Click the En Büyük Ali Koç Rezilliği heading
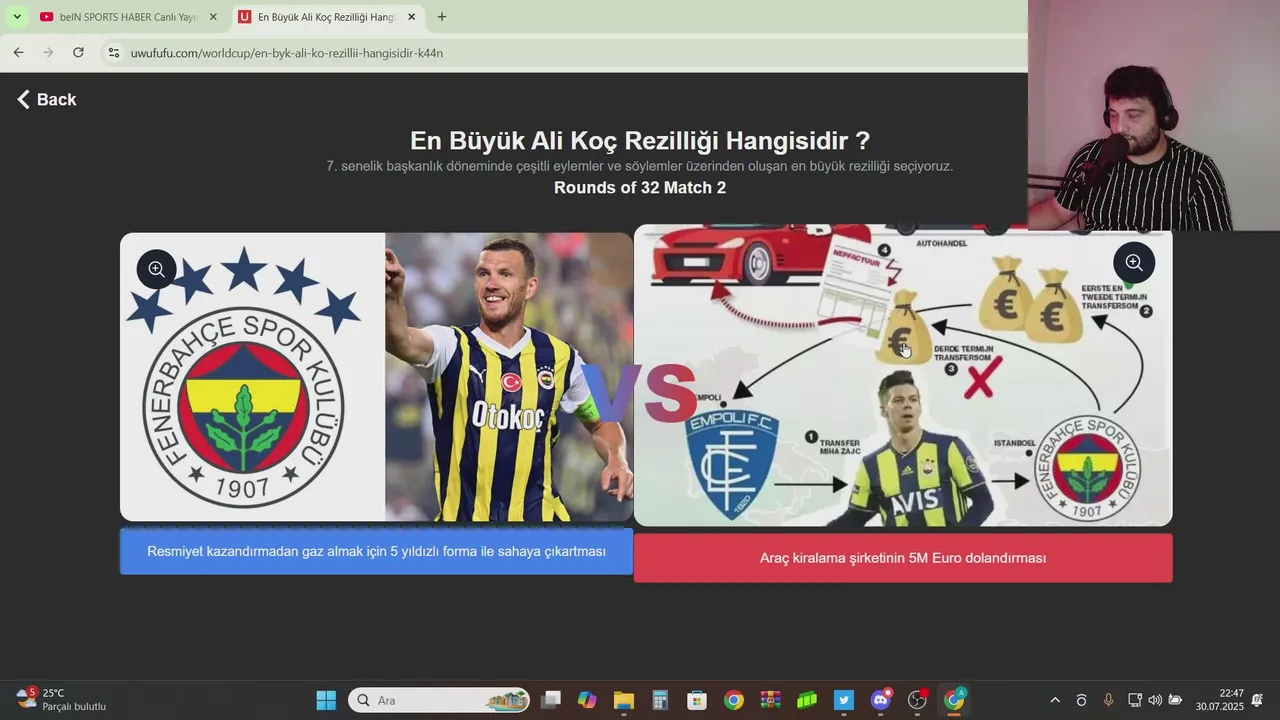 [x=640, y=140]
